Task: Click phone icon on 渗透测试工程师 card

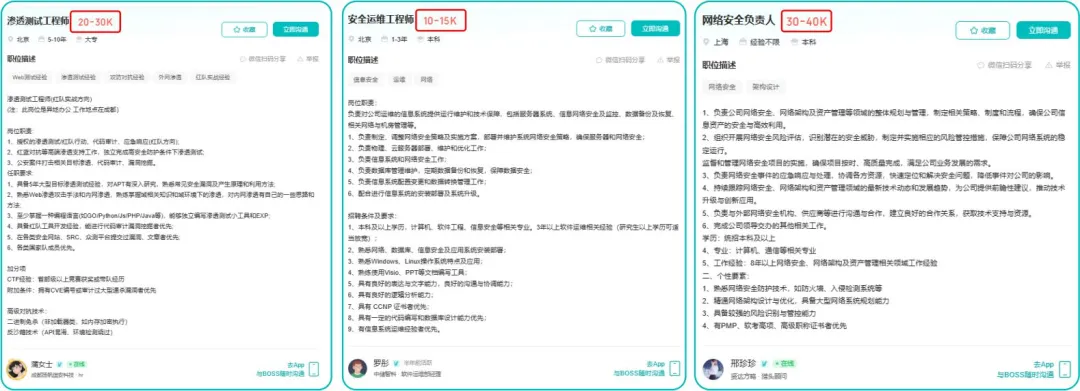Action: pyautogui.click(x=313, y=369)
